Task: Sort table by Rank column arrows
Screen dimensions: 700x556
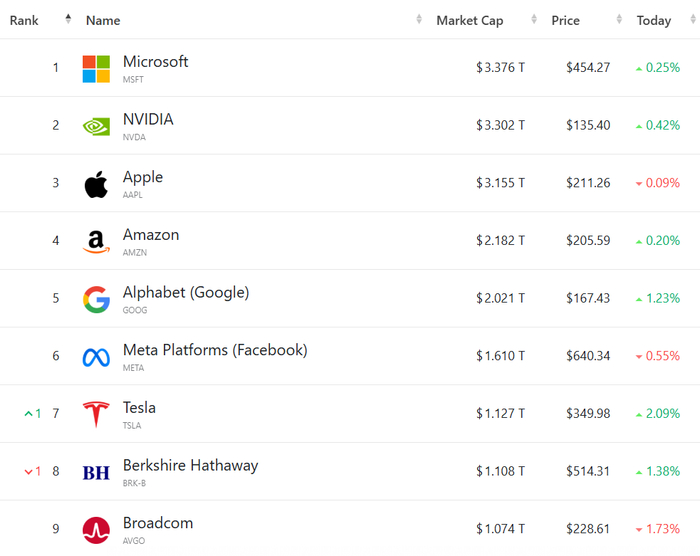Action: point(68,20)
